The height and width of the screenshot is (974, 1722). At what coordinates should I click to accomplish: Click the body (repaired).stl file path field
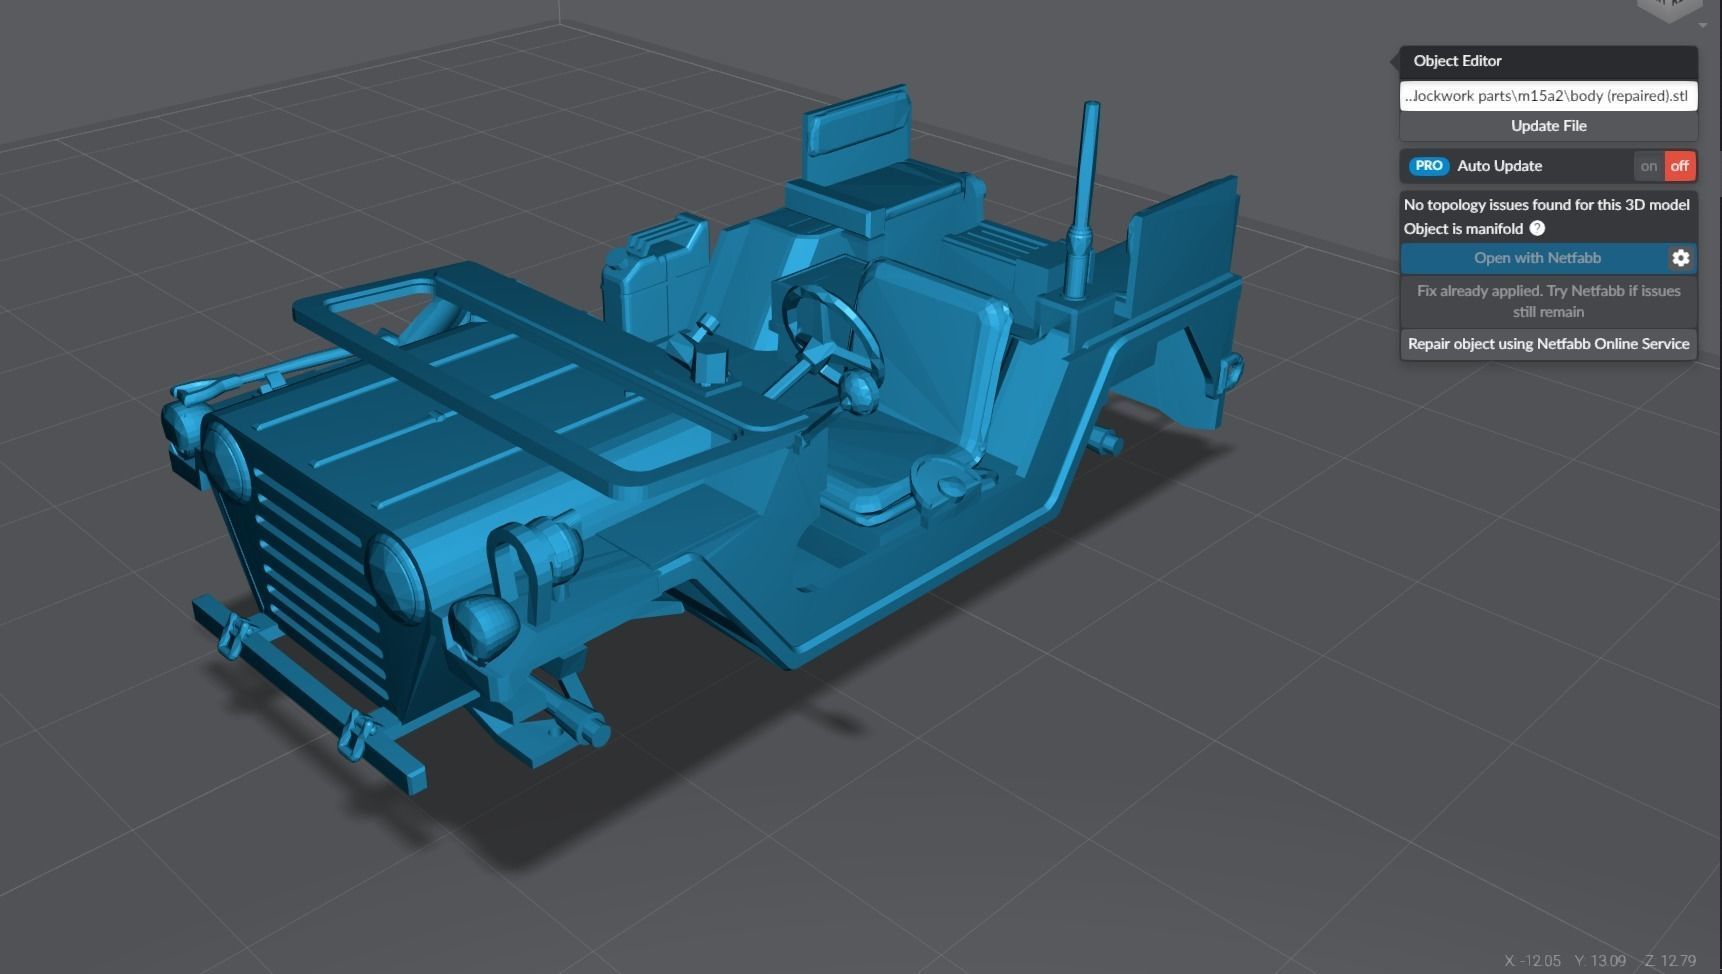point(1548,96)
